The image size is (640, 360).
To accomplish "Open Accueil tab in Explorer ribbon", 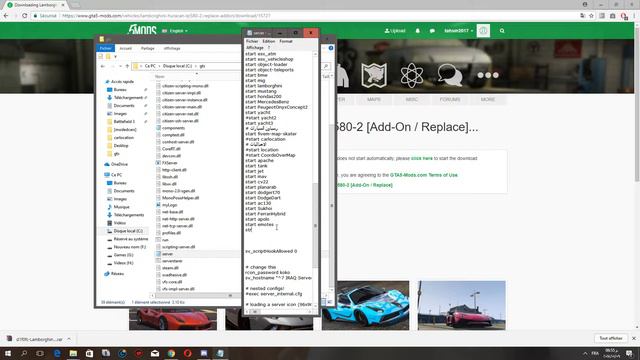I will 126,48.
